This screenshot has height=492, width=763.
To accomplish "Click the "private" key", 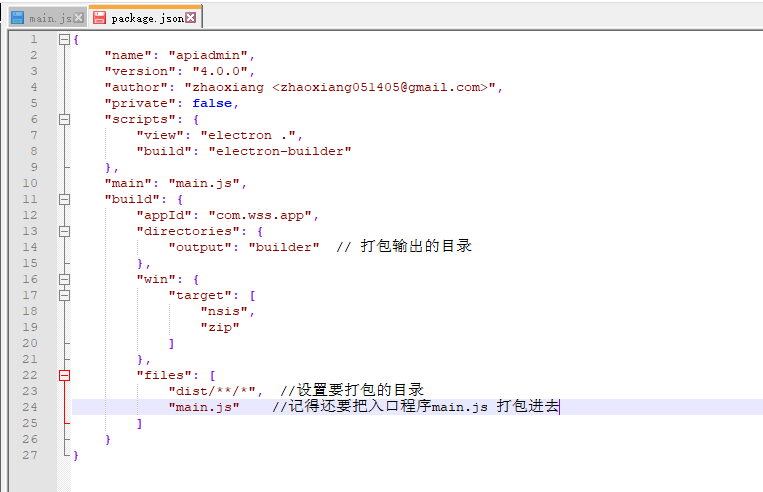I will tap(139, 103).
